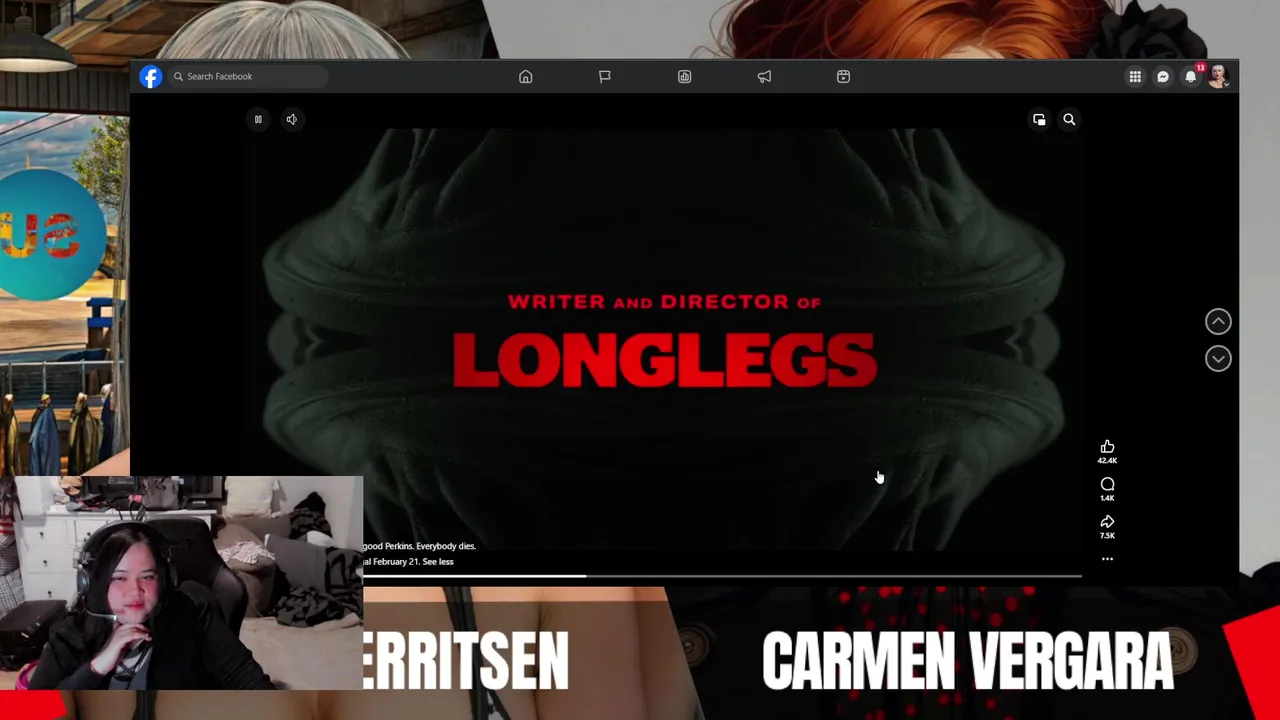Open the Ads megaphone tab

764,77
